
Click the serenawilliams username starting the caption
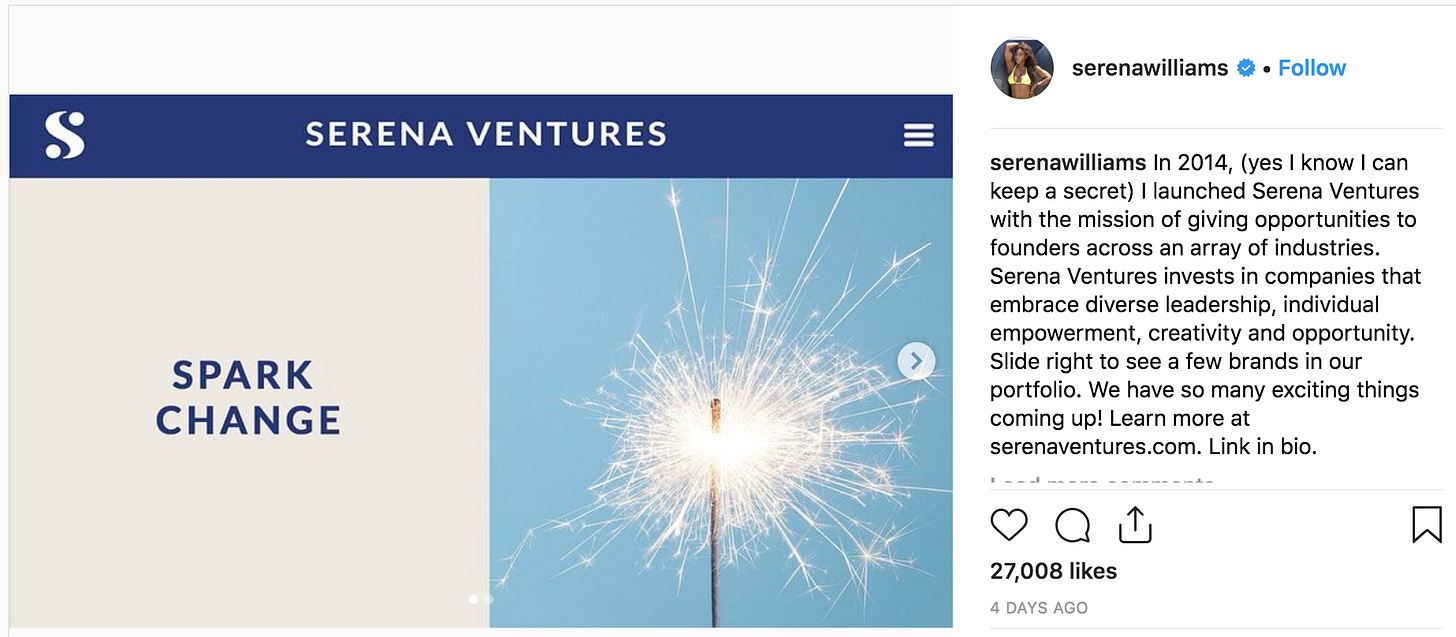coord(1067,162)
